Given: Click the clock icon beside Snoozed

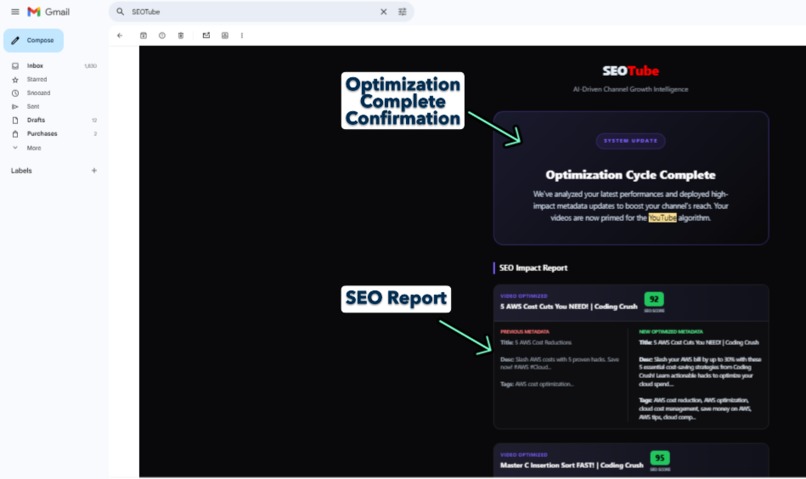Looking at the screenshot, I should pos(15,93).
